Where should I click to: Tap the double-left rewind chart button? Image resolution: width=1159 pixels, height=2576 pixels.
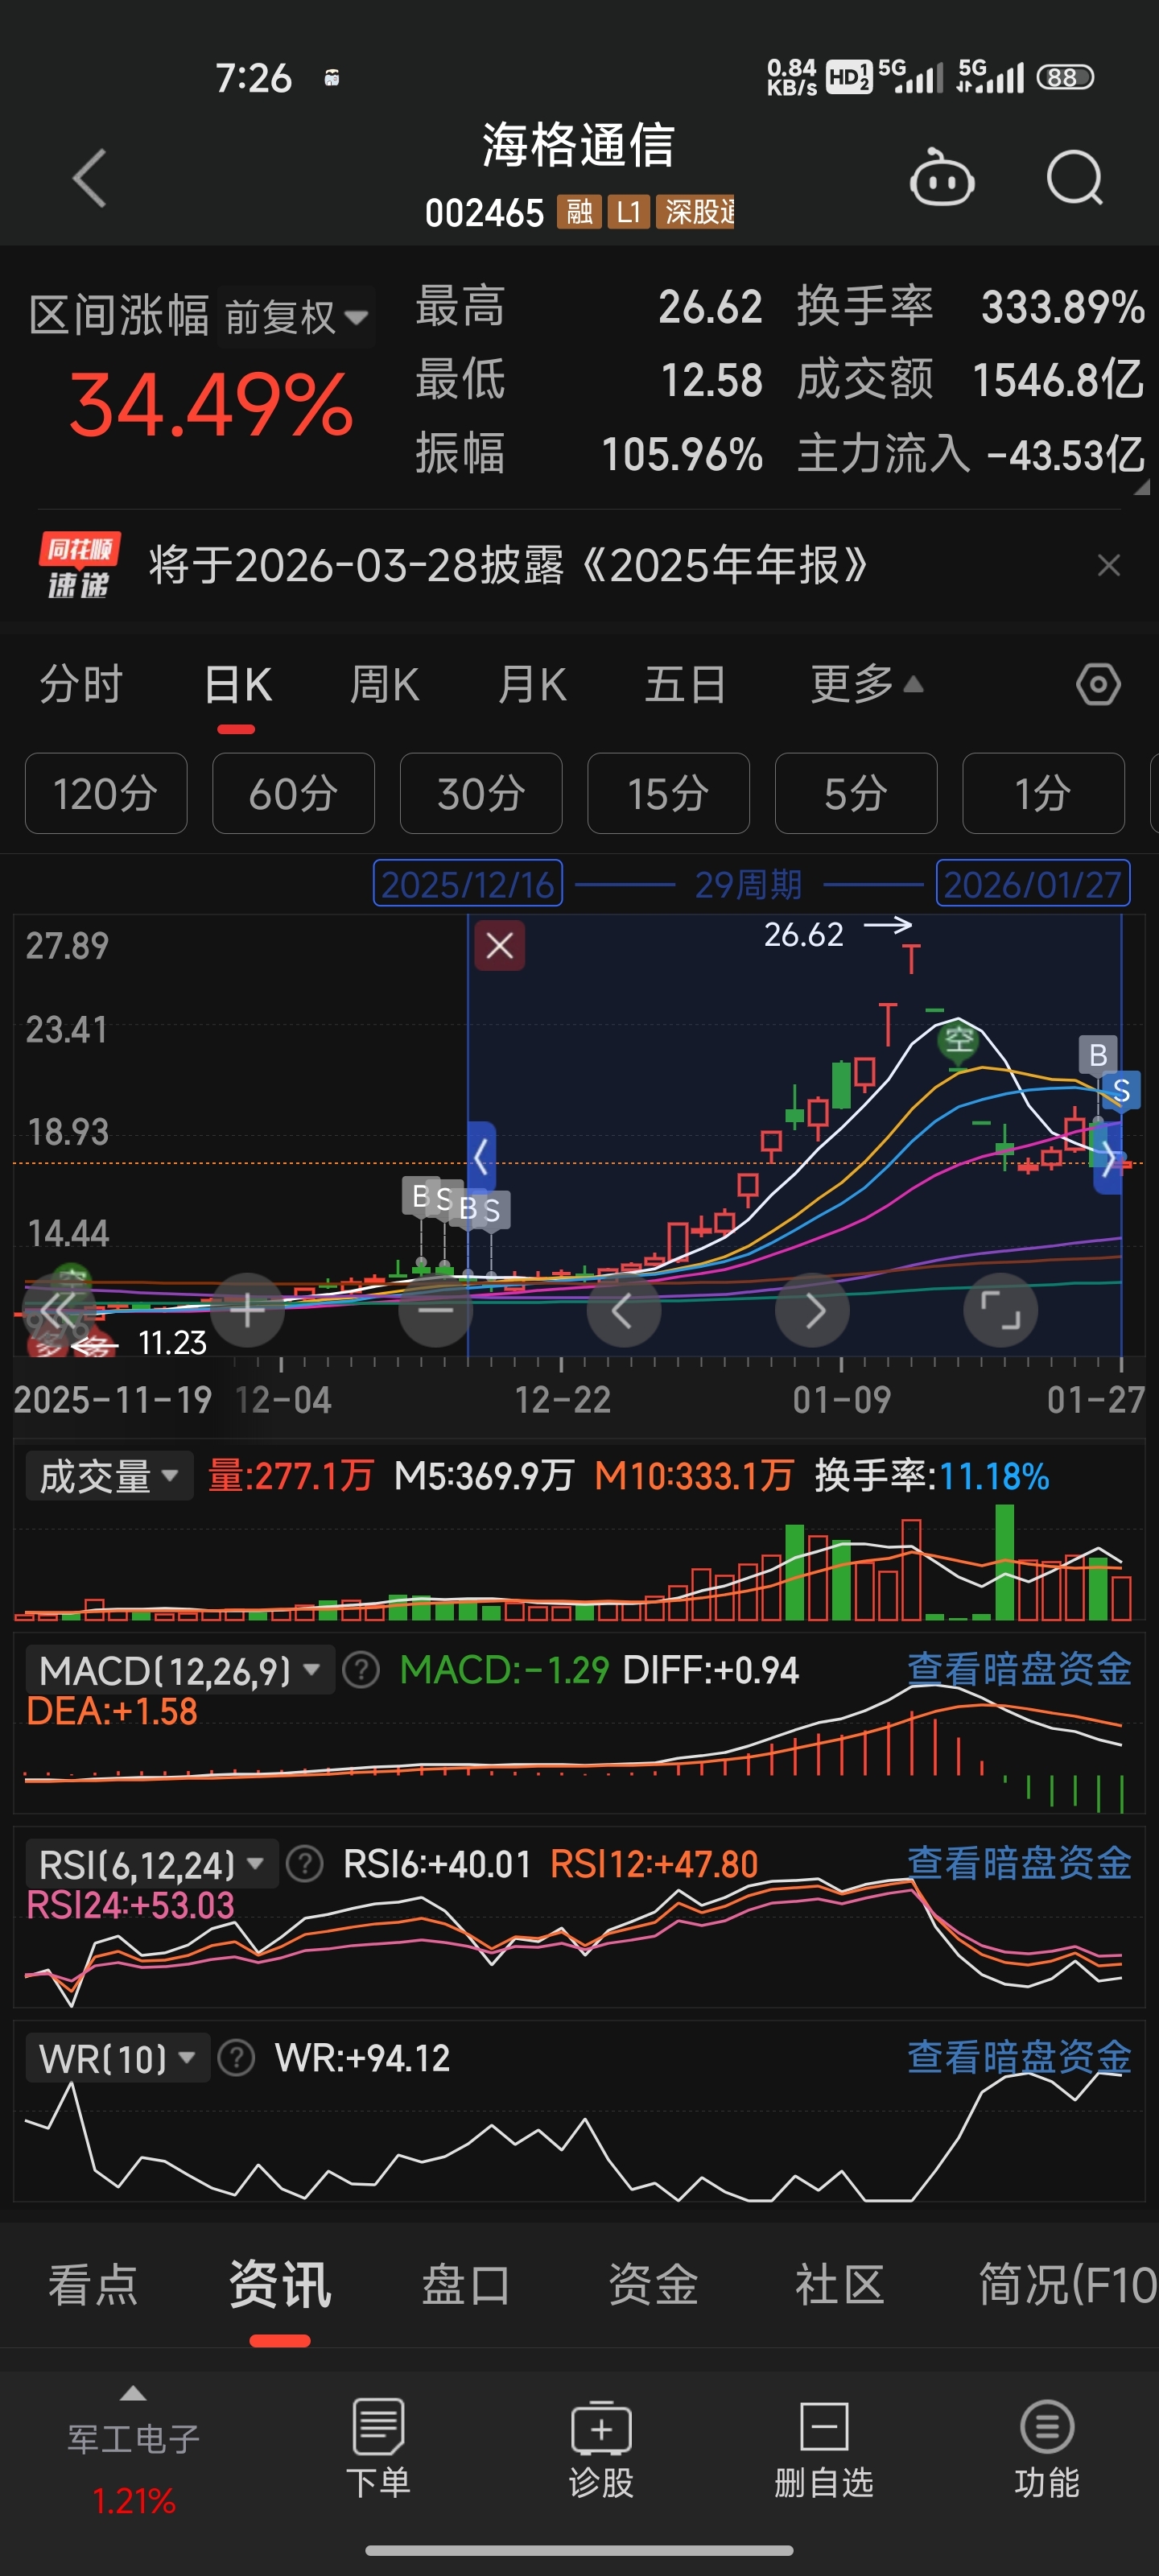[59, 1310]
